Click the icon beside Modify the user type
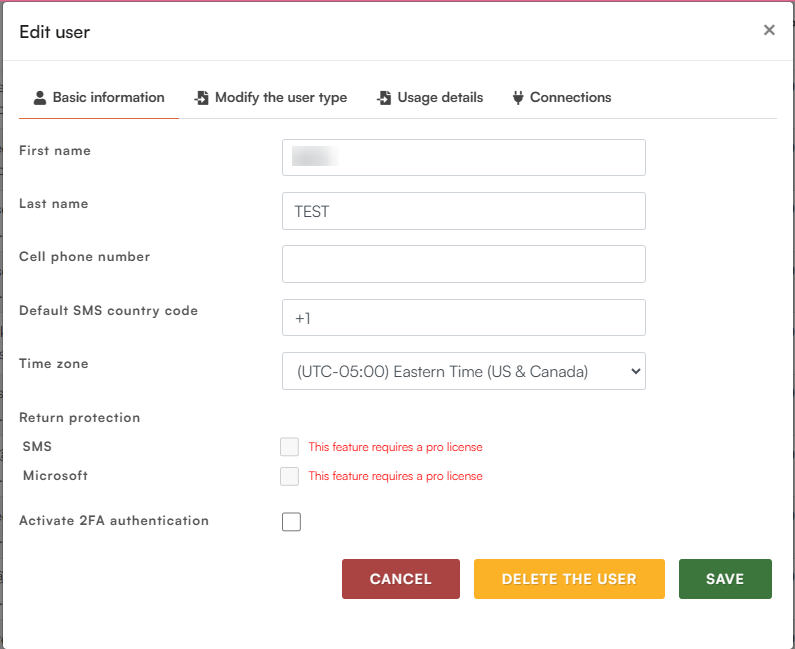 pyautogui.click(x=202, y=98)
